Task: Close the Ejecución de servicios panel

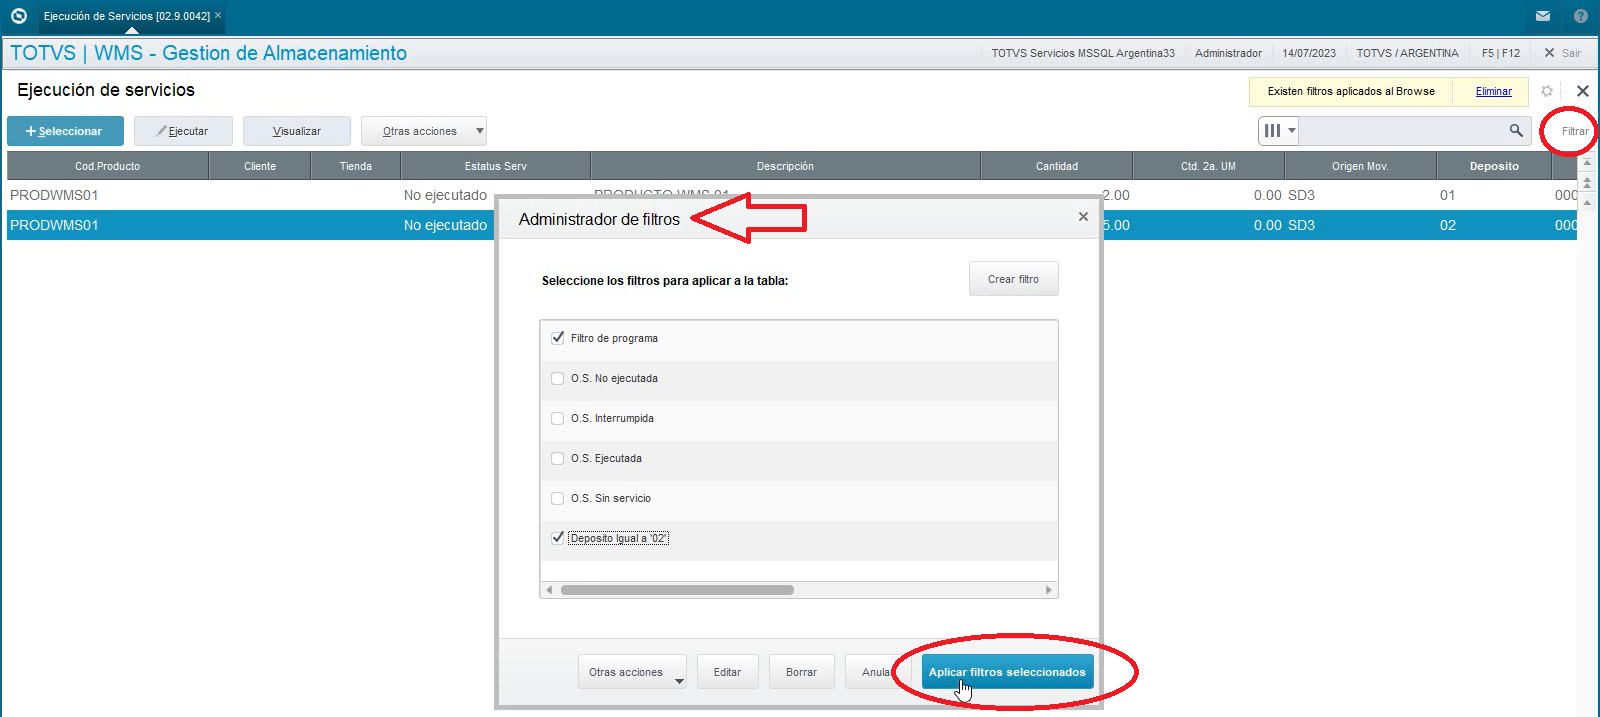Action: tap(1583, 91)
